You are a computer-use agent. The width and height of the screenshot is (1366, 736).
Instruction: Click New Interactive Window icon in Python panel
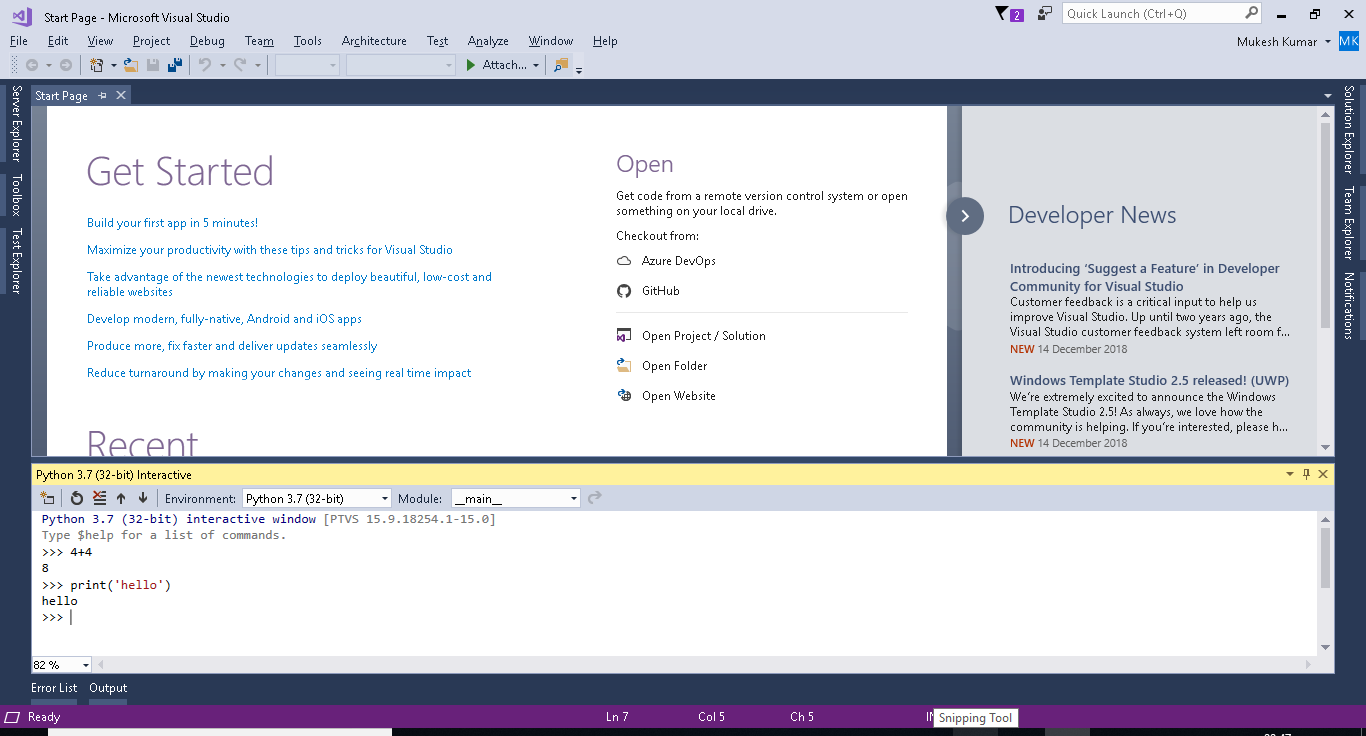click(x=47, y=498)
